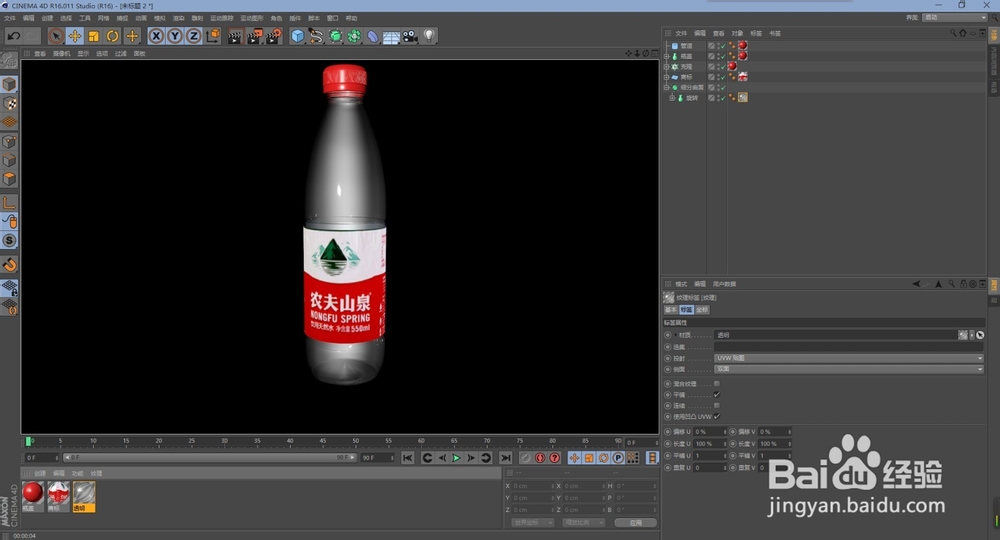The height and width of the screenshot is (540, 1000).
Task: Open the interface layout dropdown top right
Action: (x=954, y=17)
